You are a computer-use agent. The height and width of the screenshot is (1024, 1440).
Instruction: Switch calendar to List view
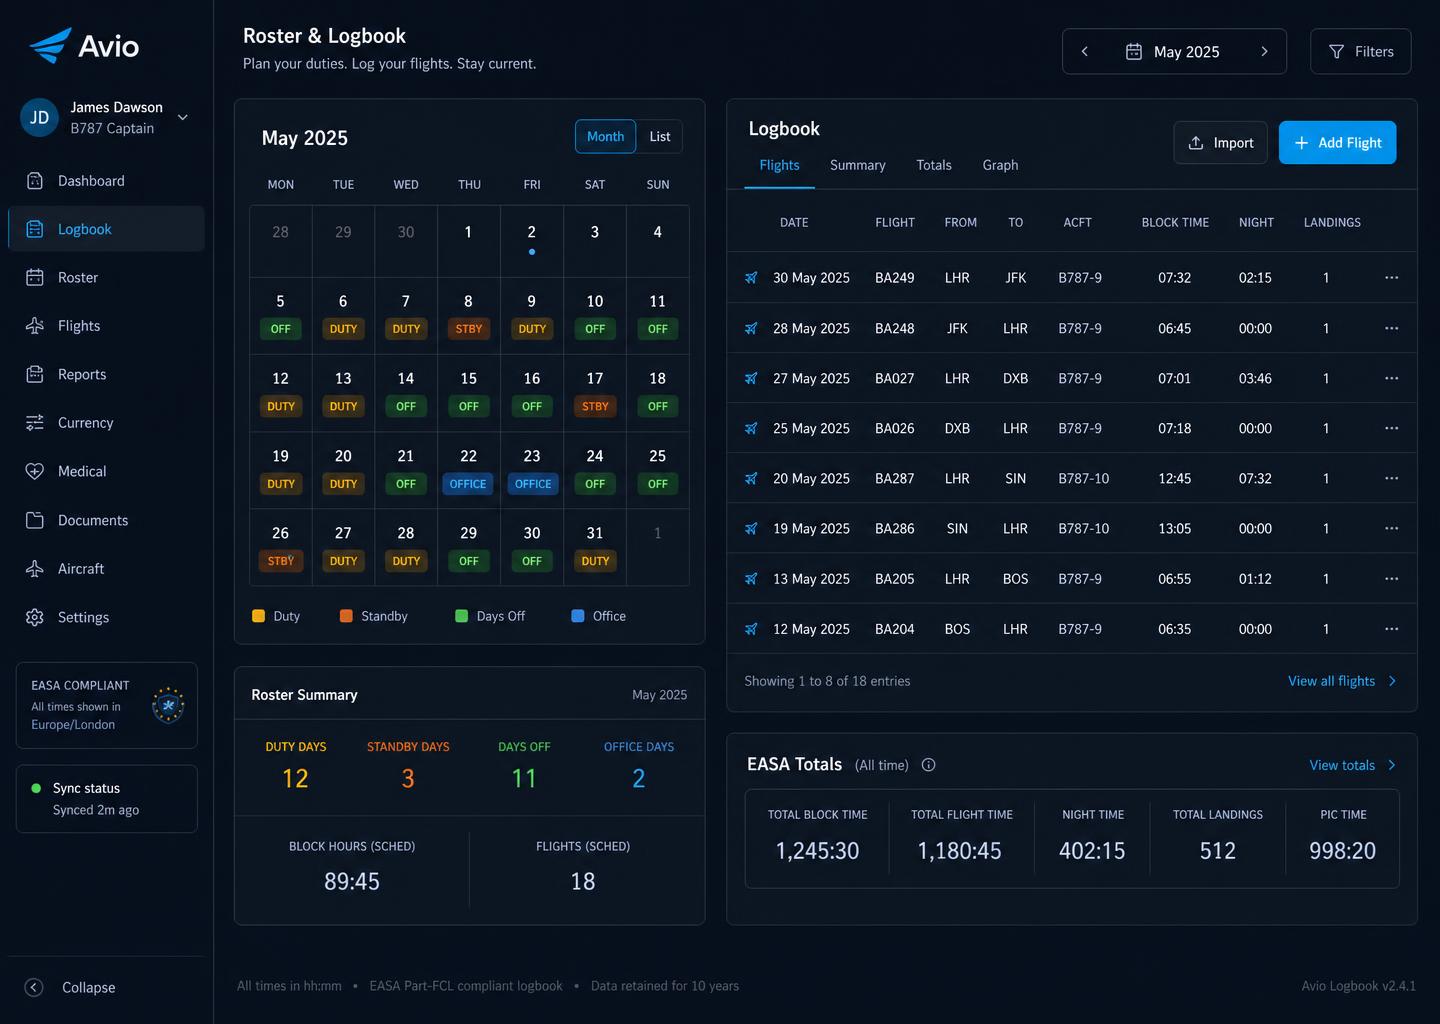pyautogui.click(x=660, y=137)
